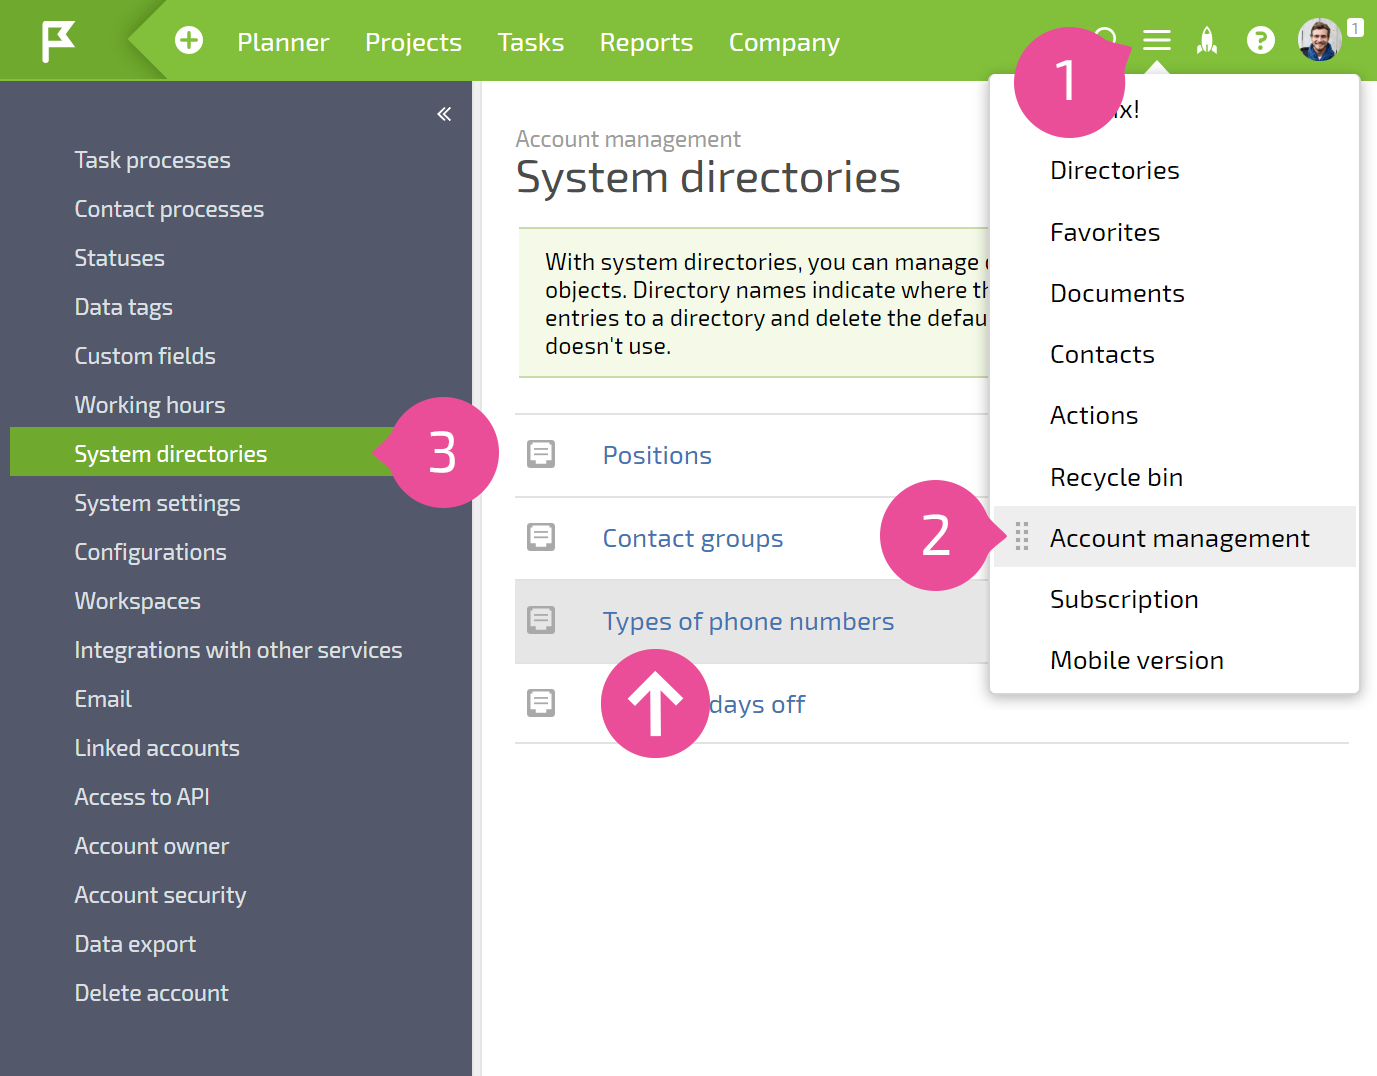
Task: Open Data export in sidebar
Action: [x=135, y=944]
